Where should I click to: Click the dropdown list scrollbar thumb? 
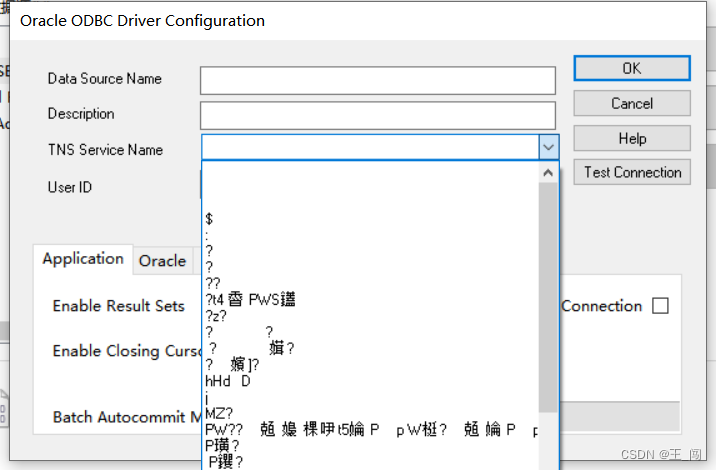pos(548,298)
